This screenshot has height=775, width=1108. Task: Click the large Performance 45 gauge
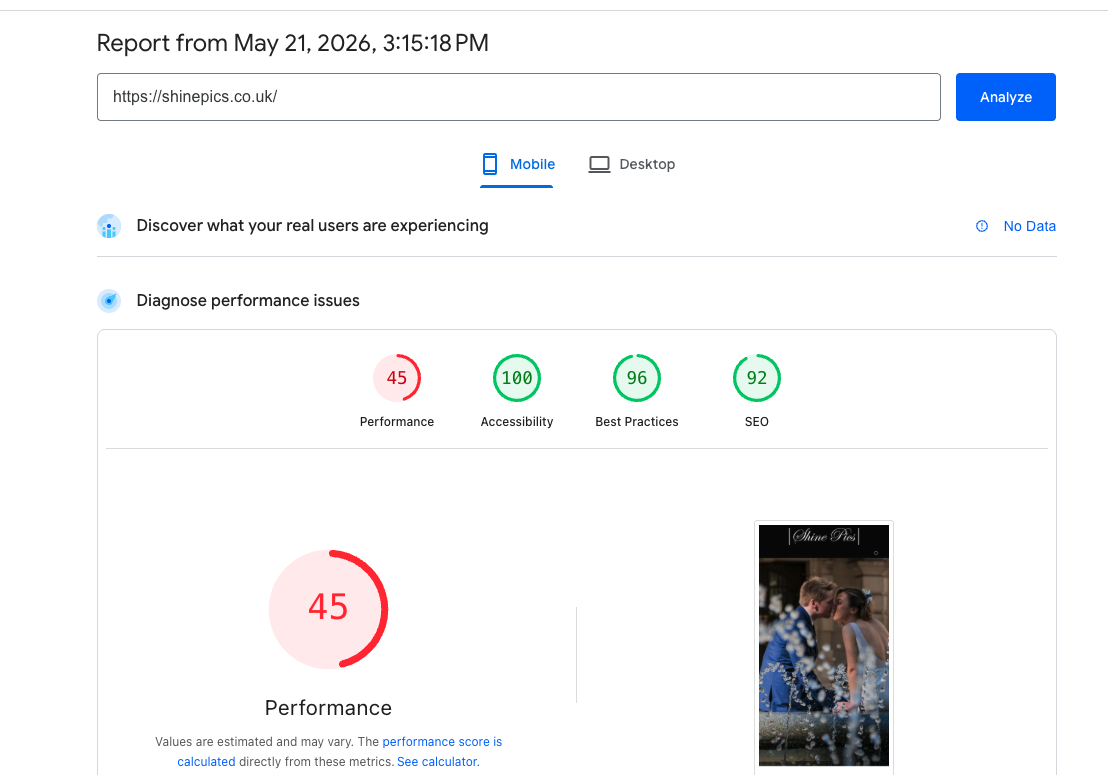(x=329, y=609)
